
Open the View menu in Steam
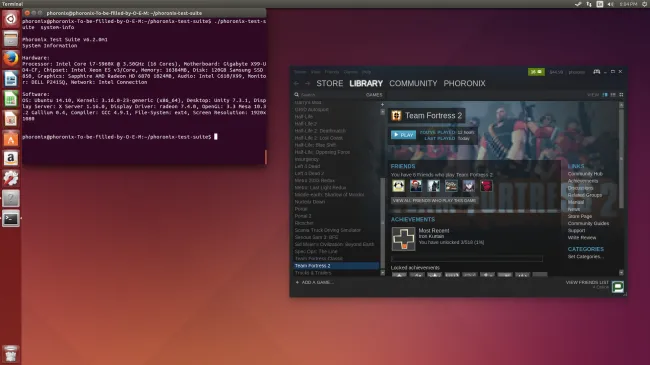click(315, 72)
